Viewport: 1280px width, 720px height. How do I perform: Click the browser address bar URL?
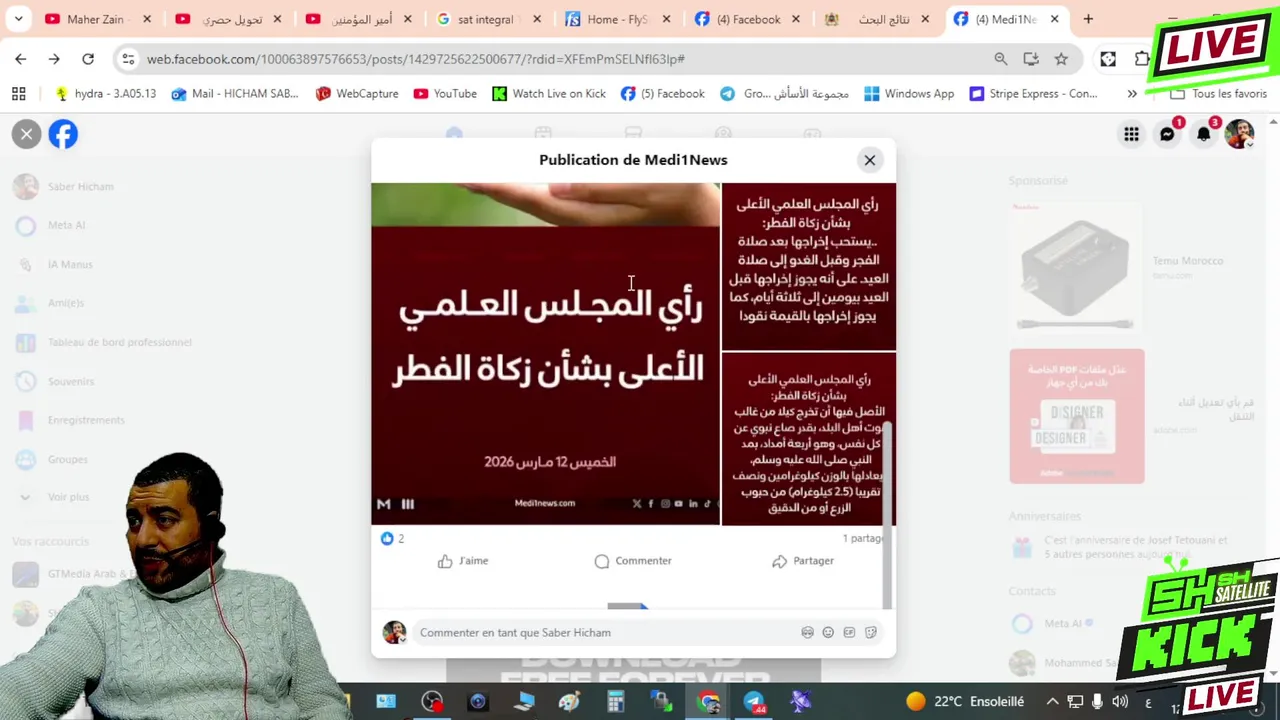[415, 59]
